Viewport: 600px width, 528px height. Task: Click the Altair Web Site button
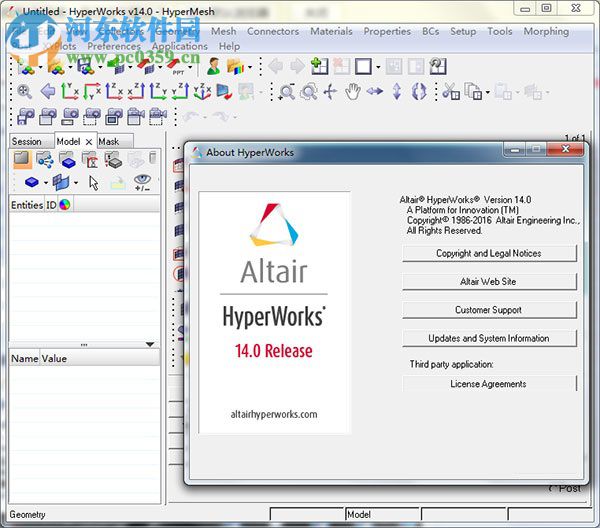coord(489,282)
